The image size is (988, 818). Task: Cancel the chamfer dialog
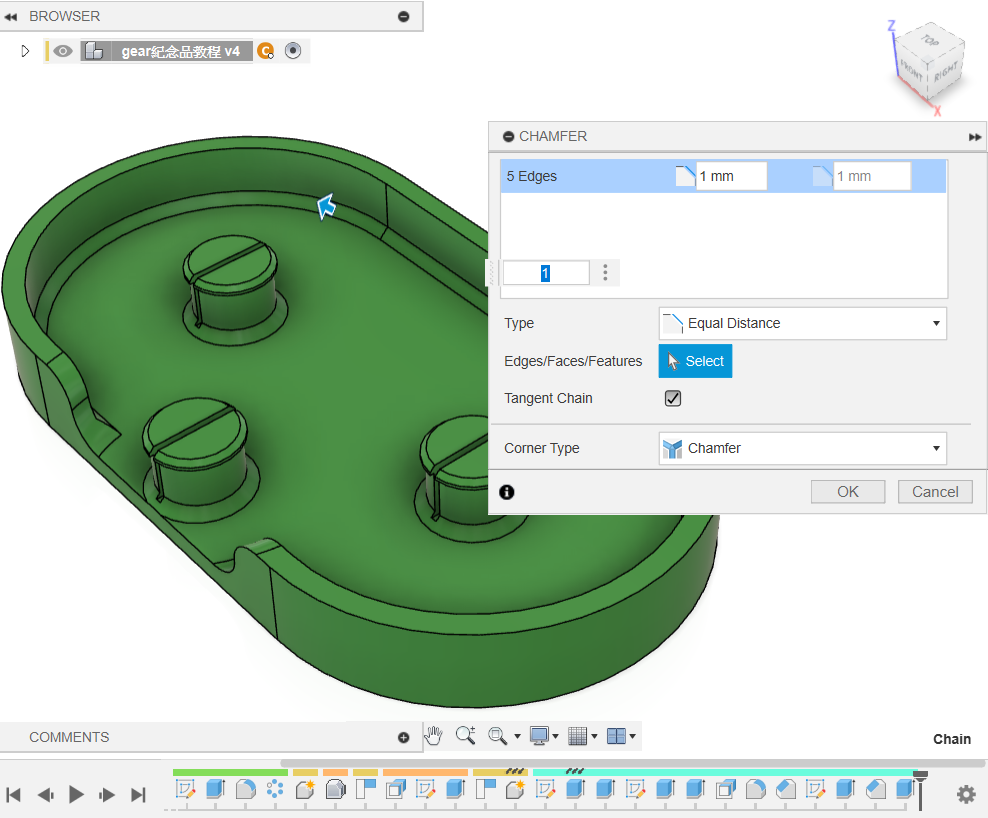tap(935, 492)
